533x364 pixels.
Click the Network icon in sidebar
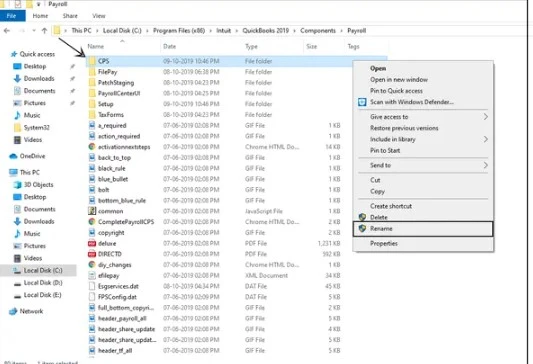[13, 311]
